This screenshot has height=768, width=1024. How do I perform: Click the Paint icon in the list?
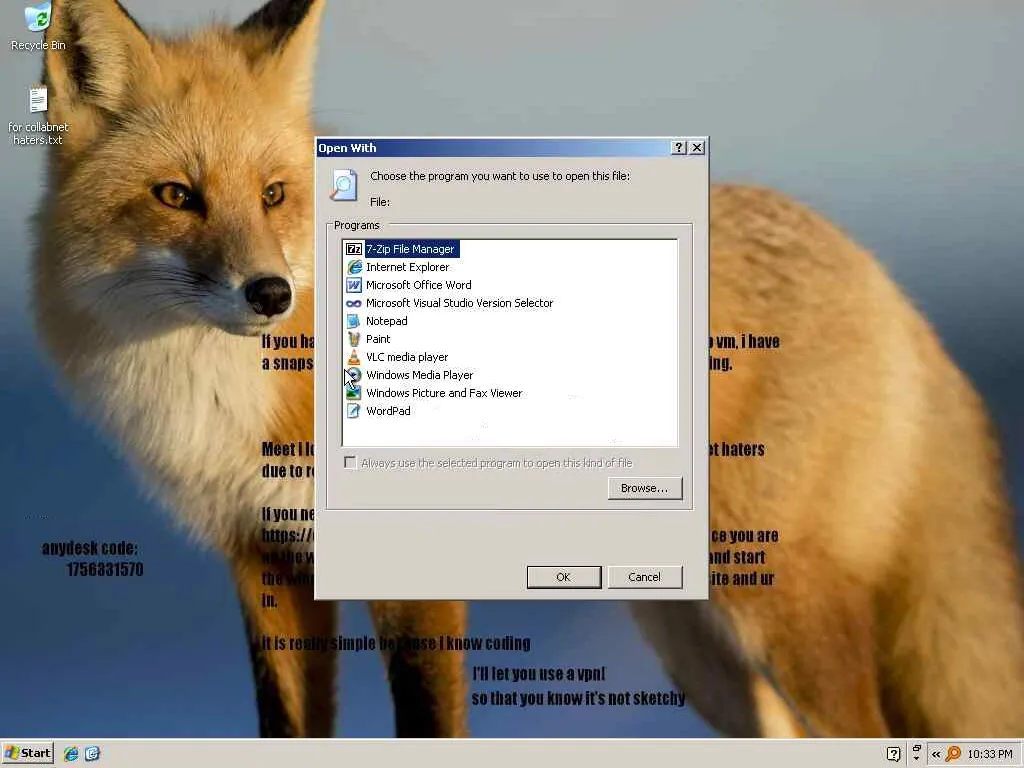[x=353, y=339]
